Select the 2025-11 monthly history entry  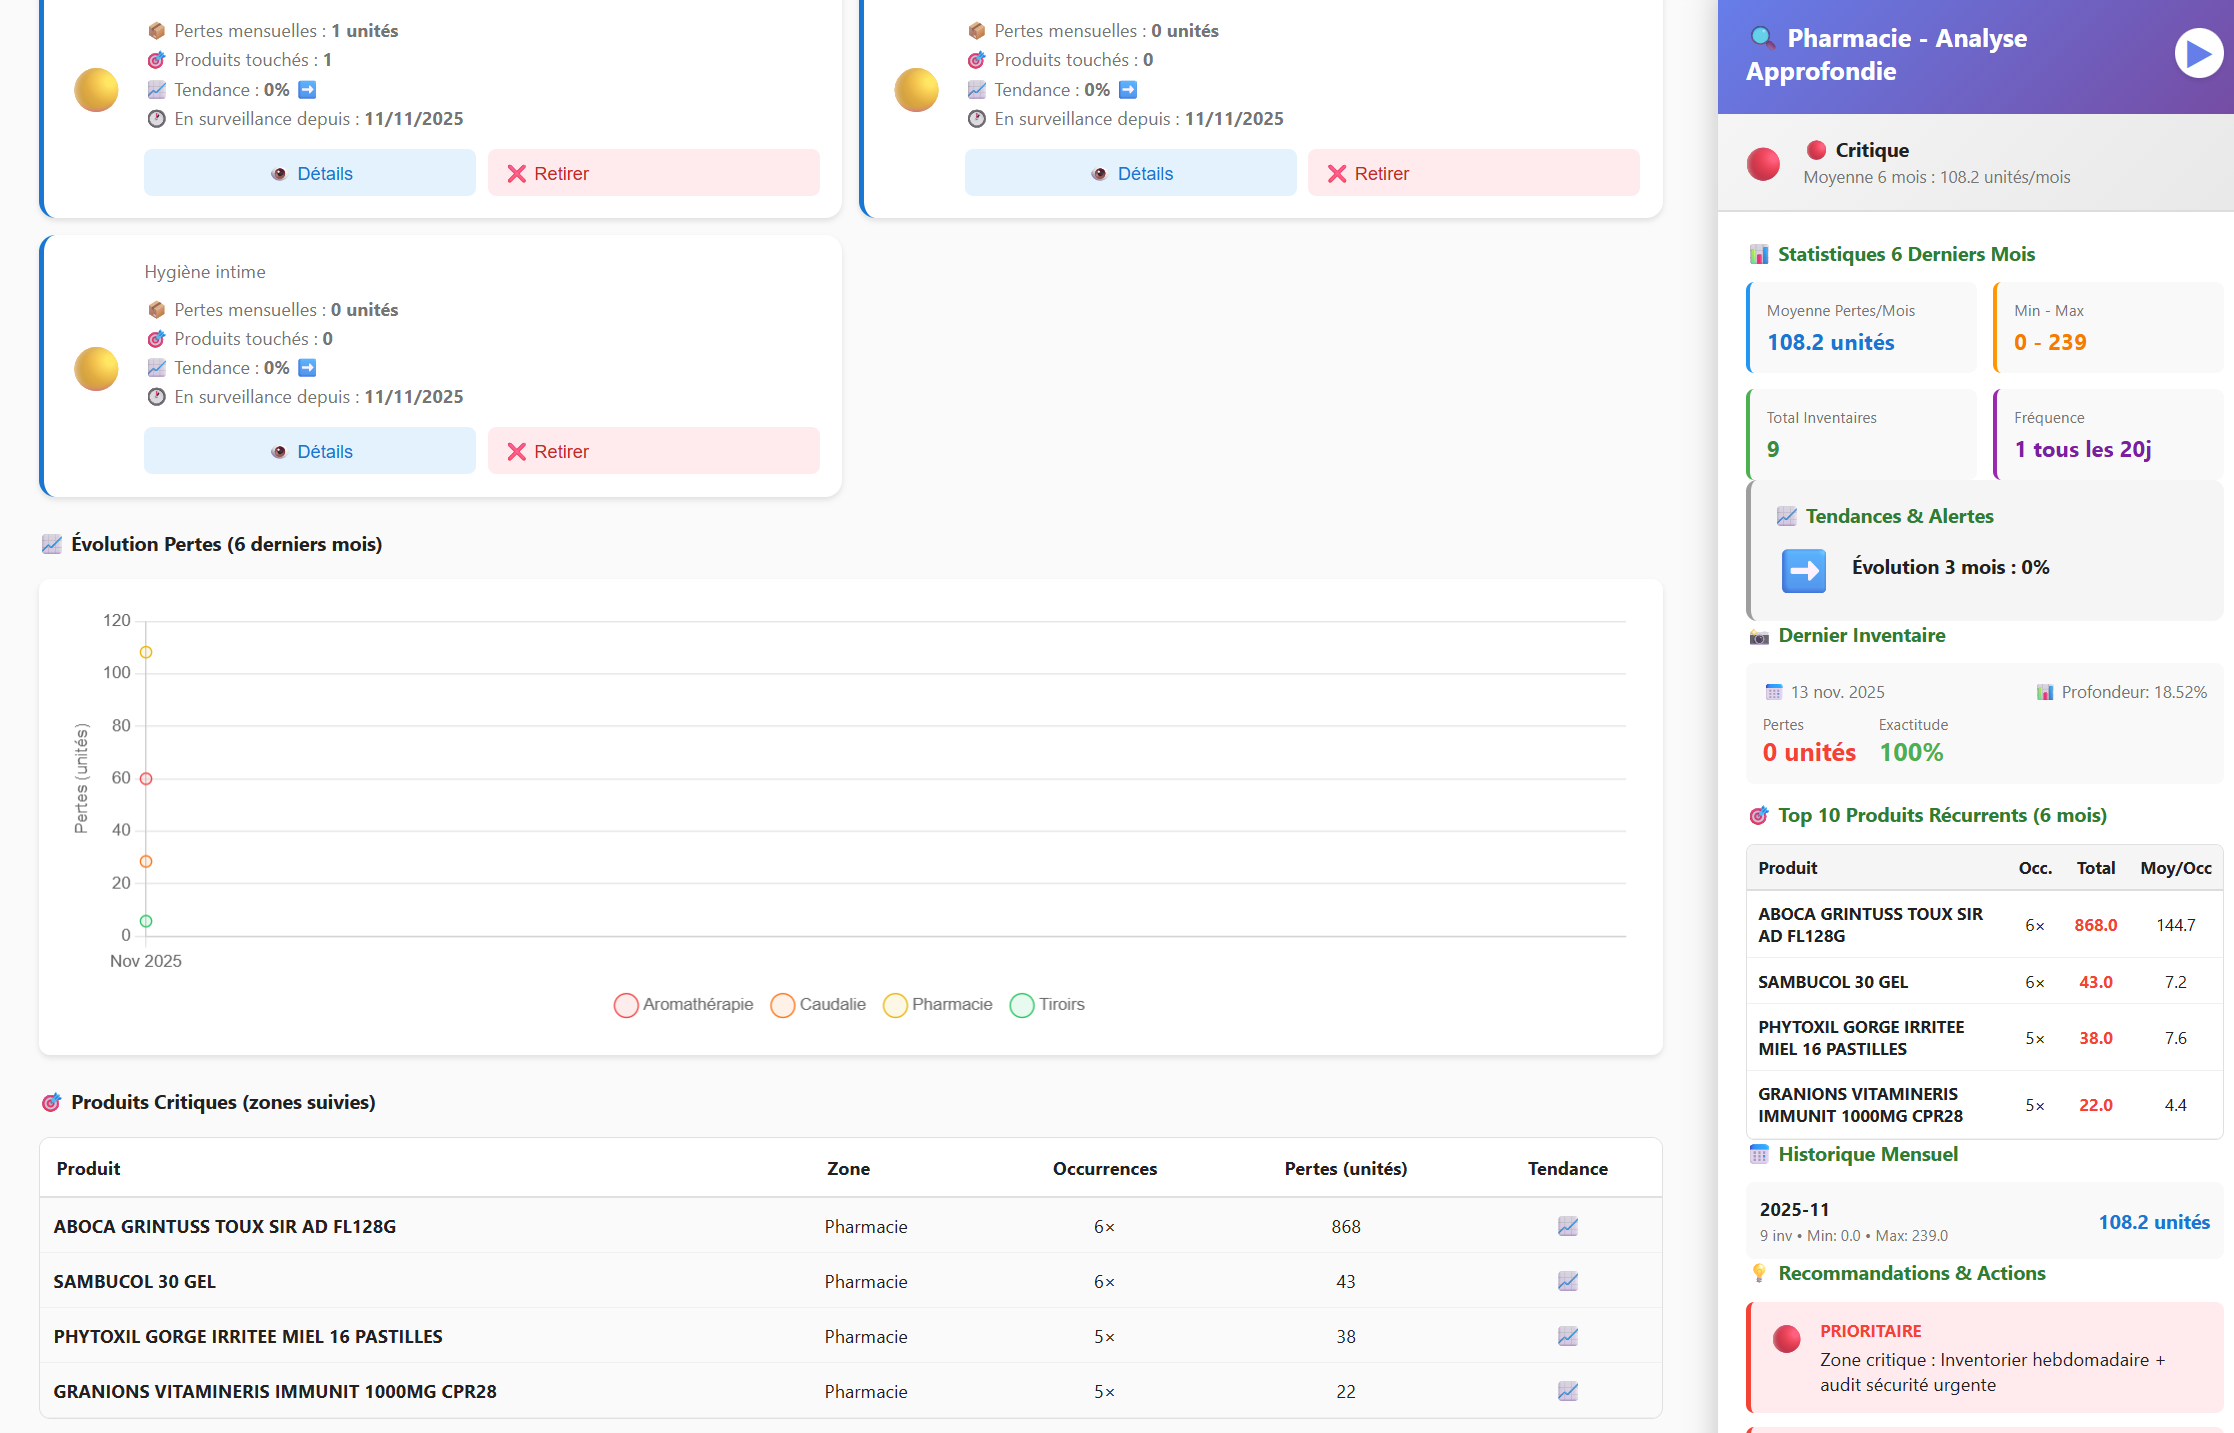1984,1221
